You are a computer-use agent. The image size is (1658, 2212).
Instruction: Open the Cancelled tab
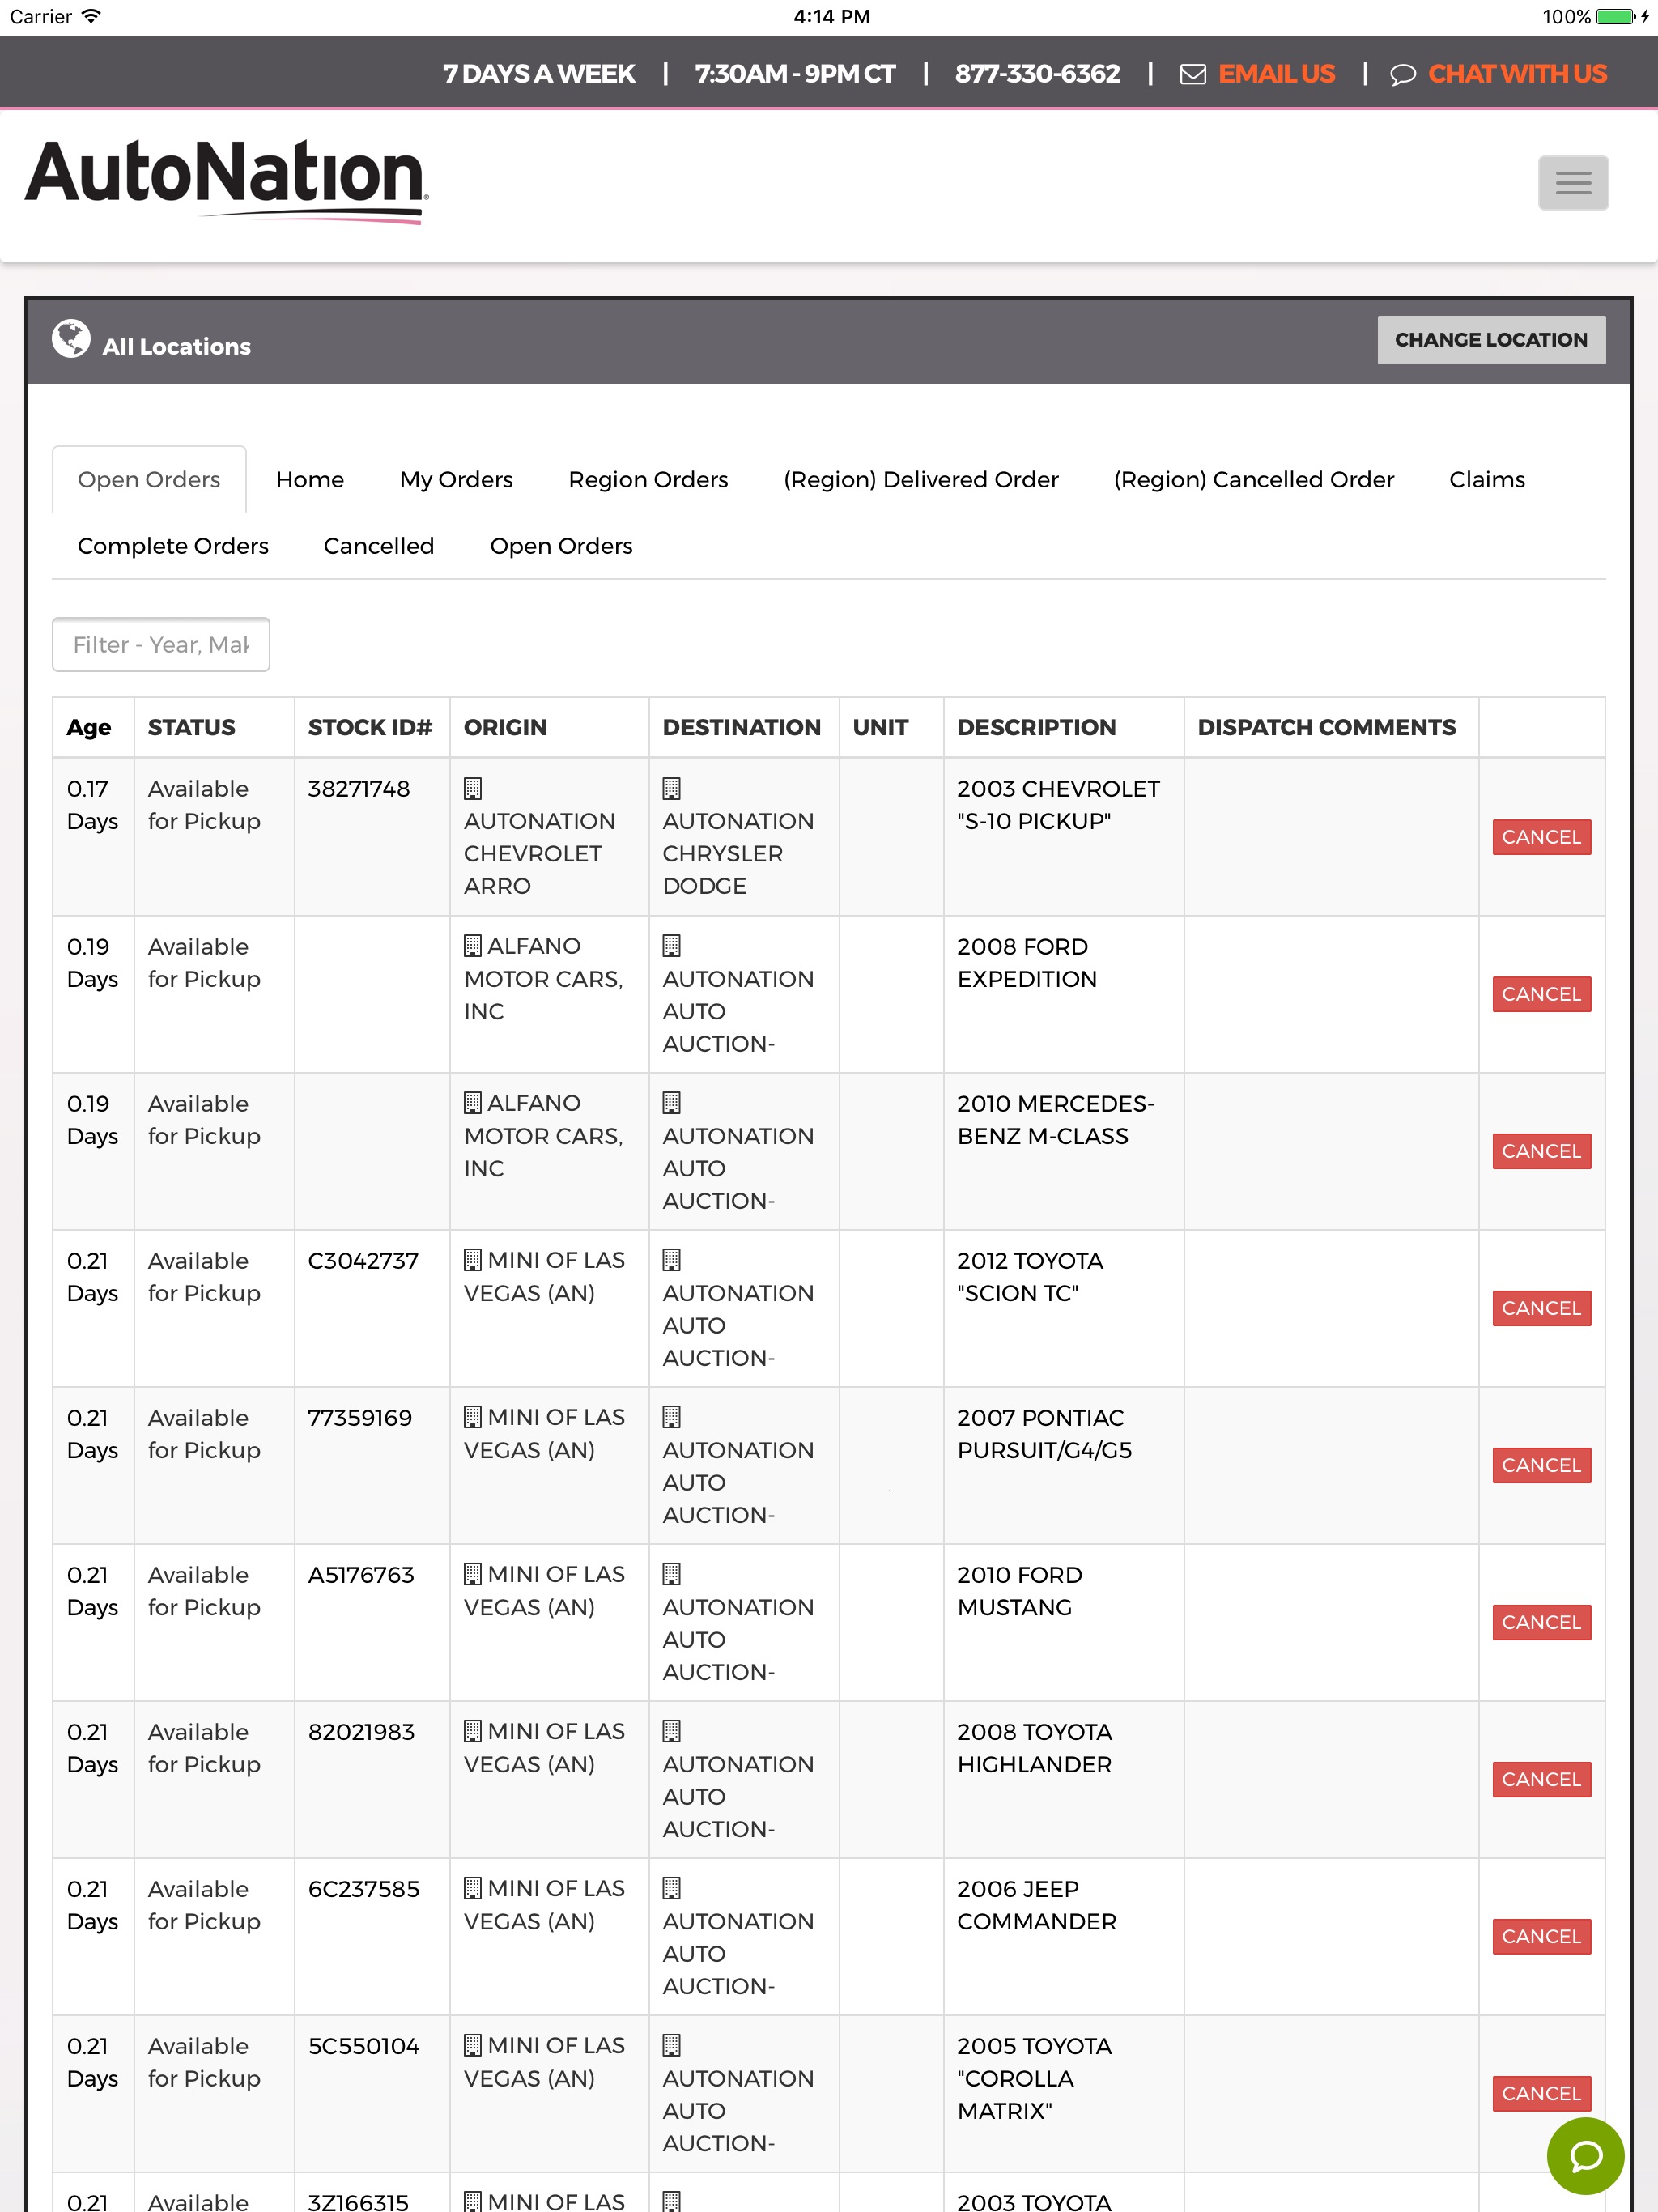379,546
